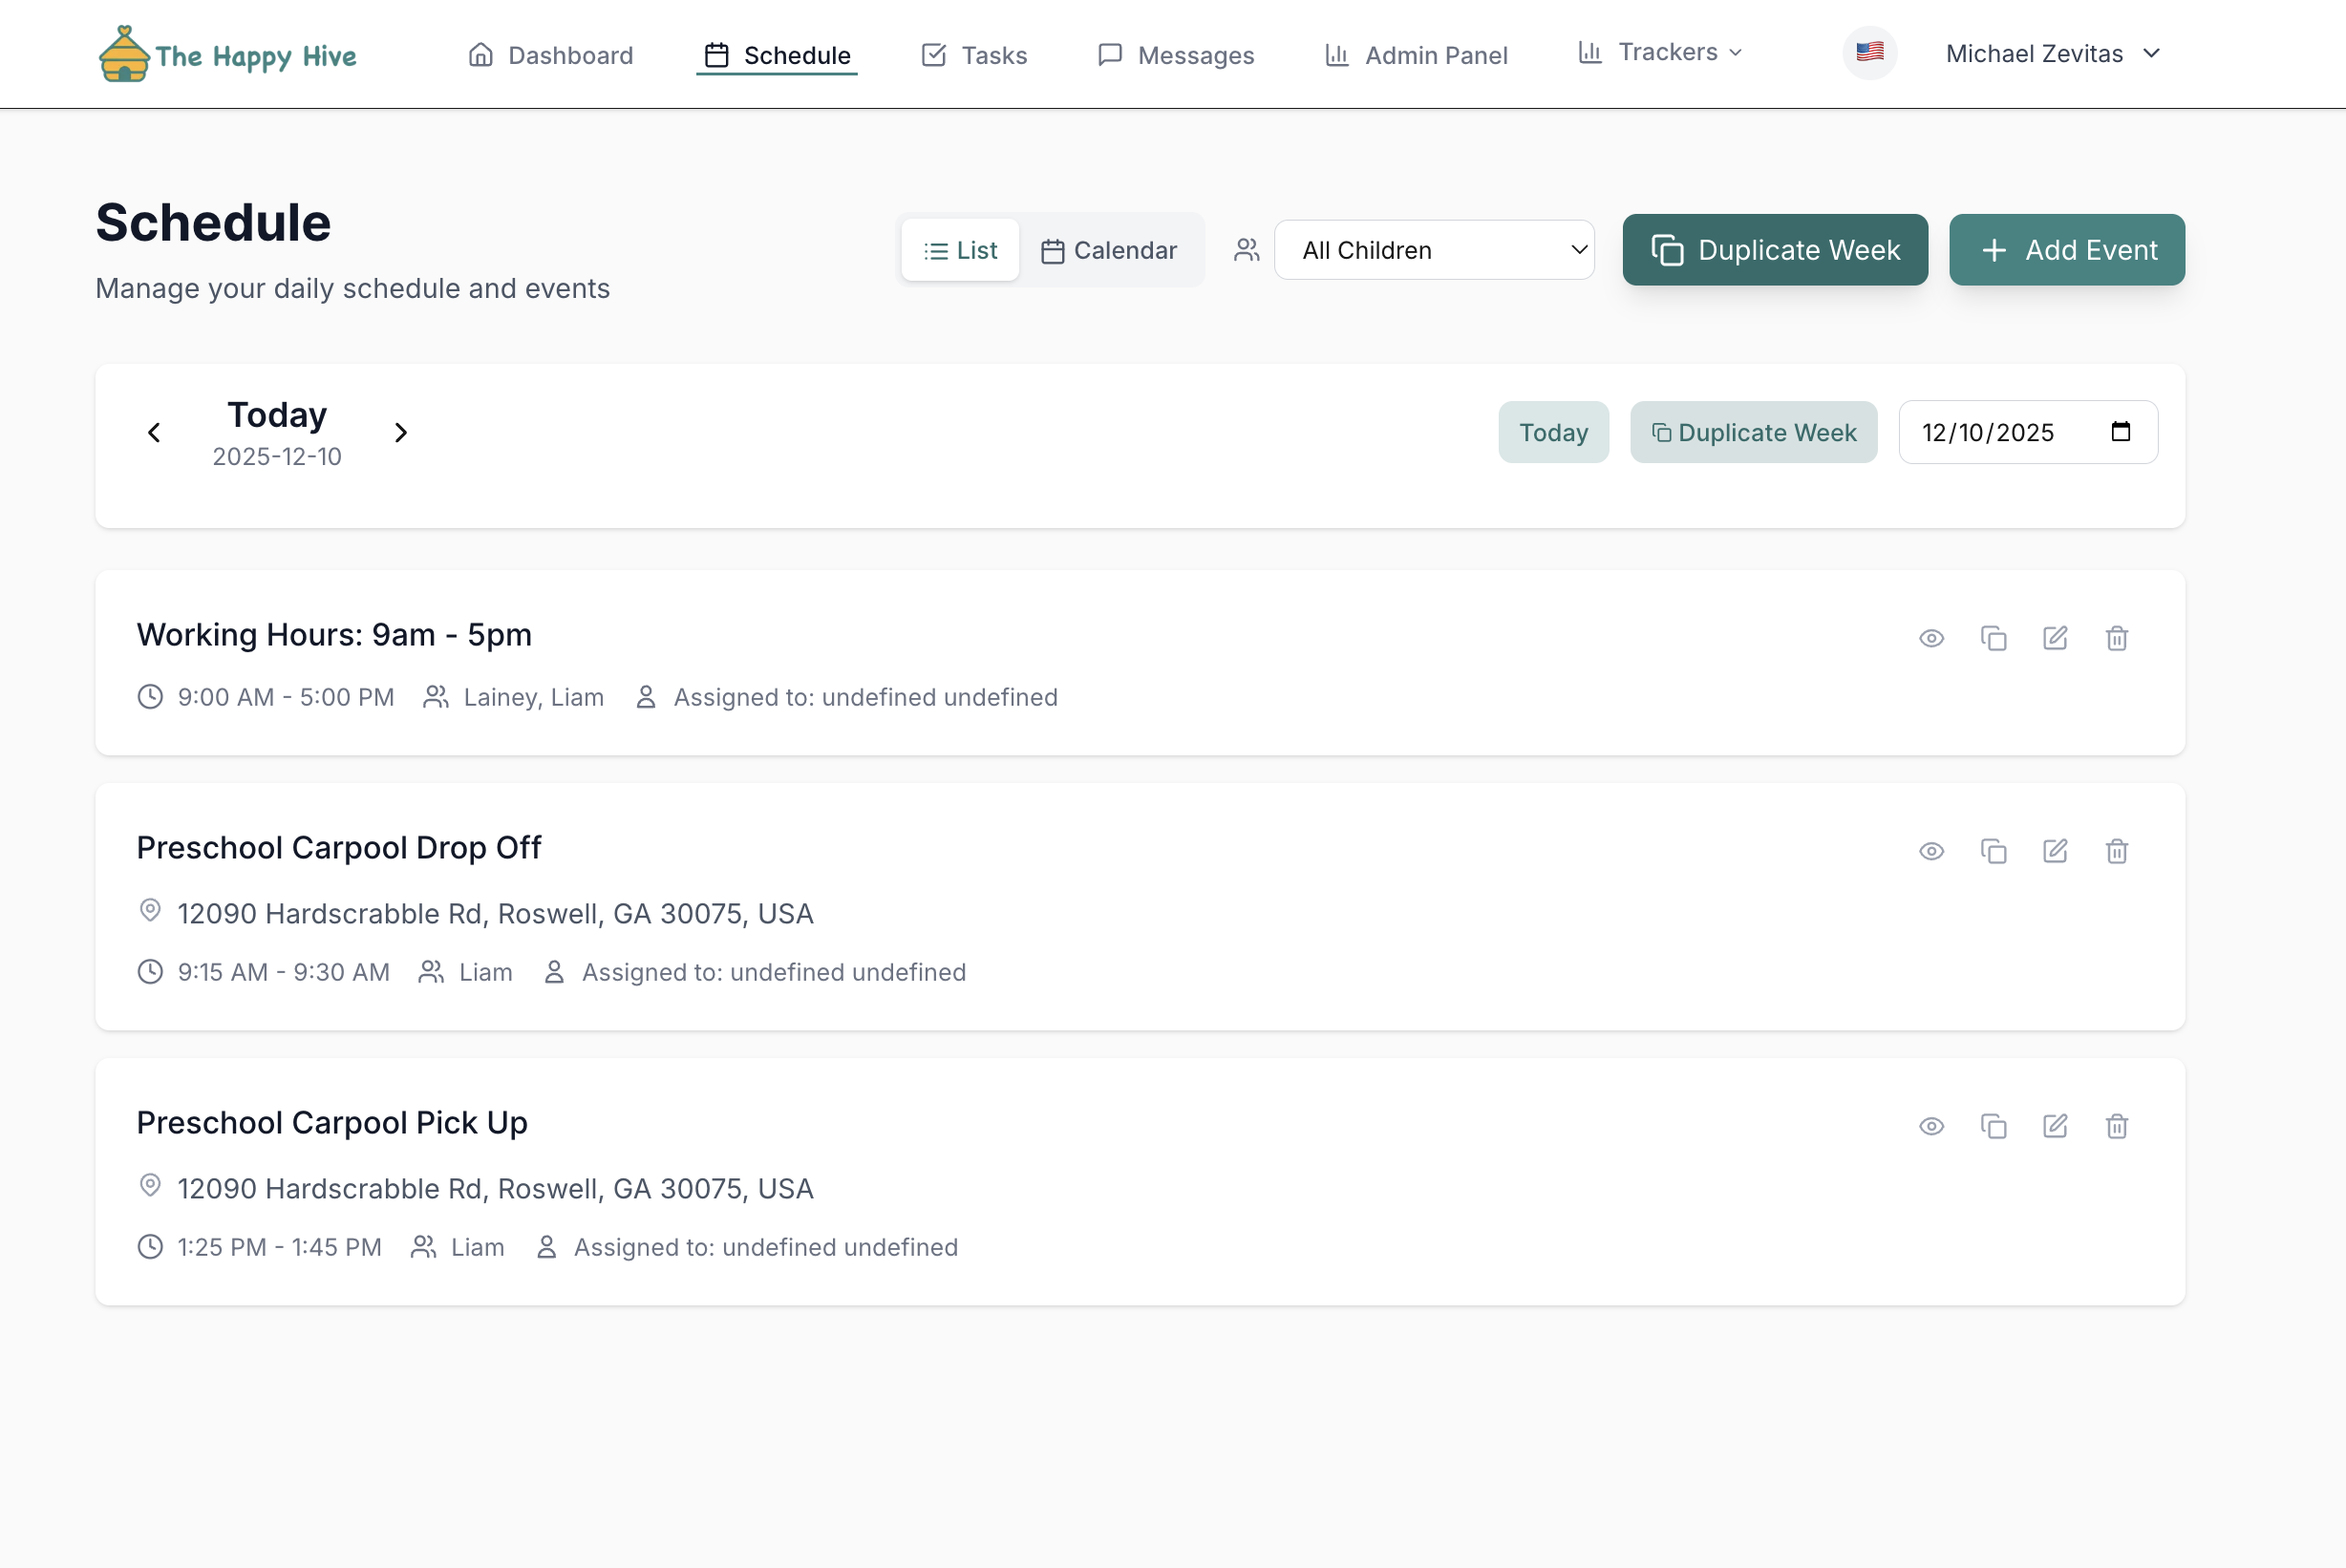
Task: Expand the Trackers menu
Action: click(1660, 52)
